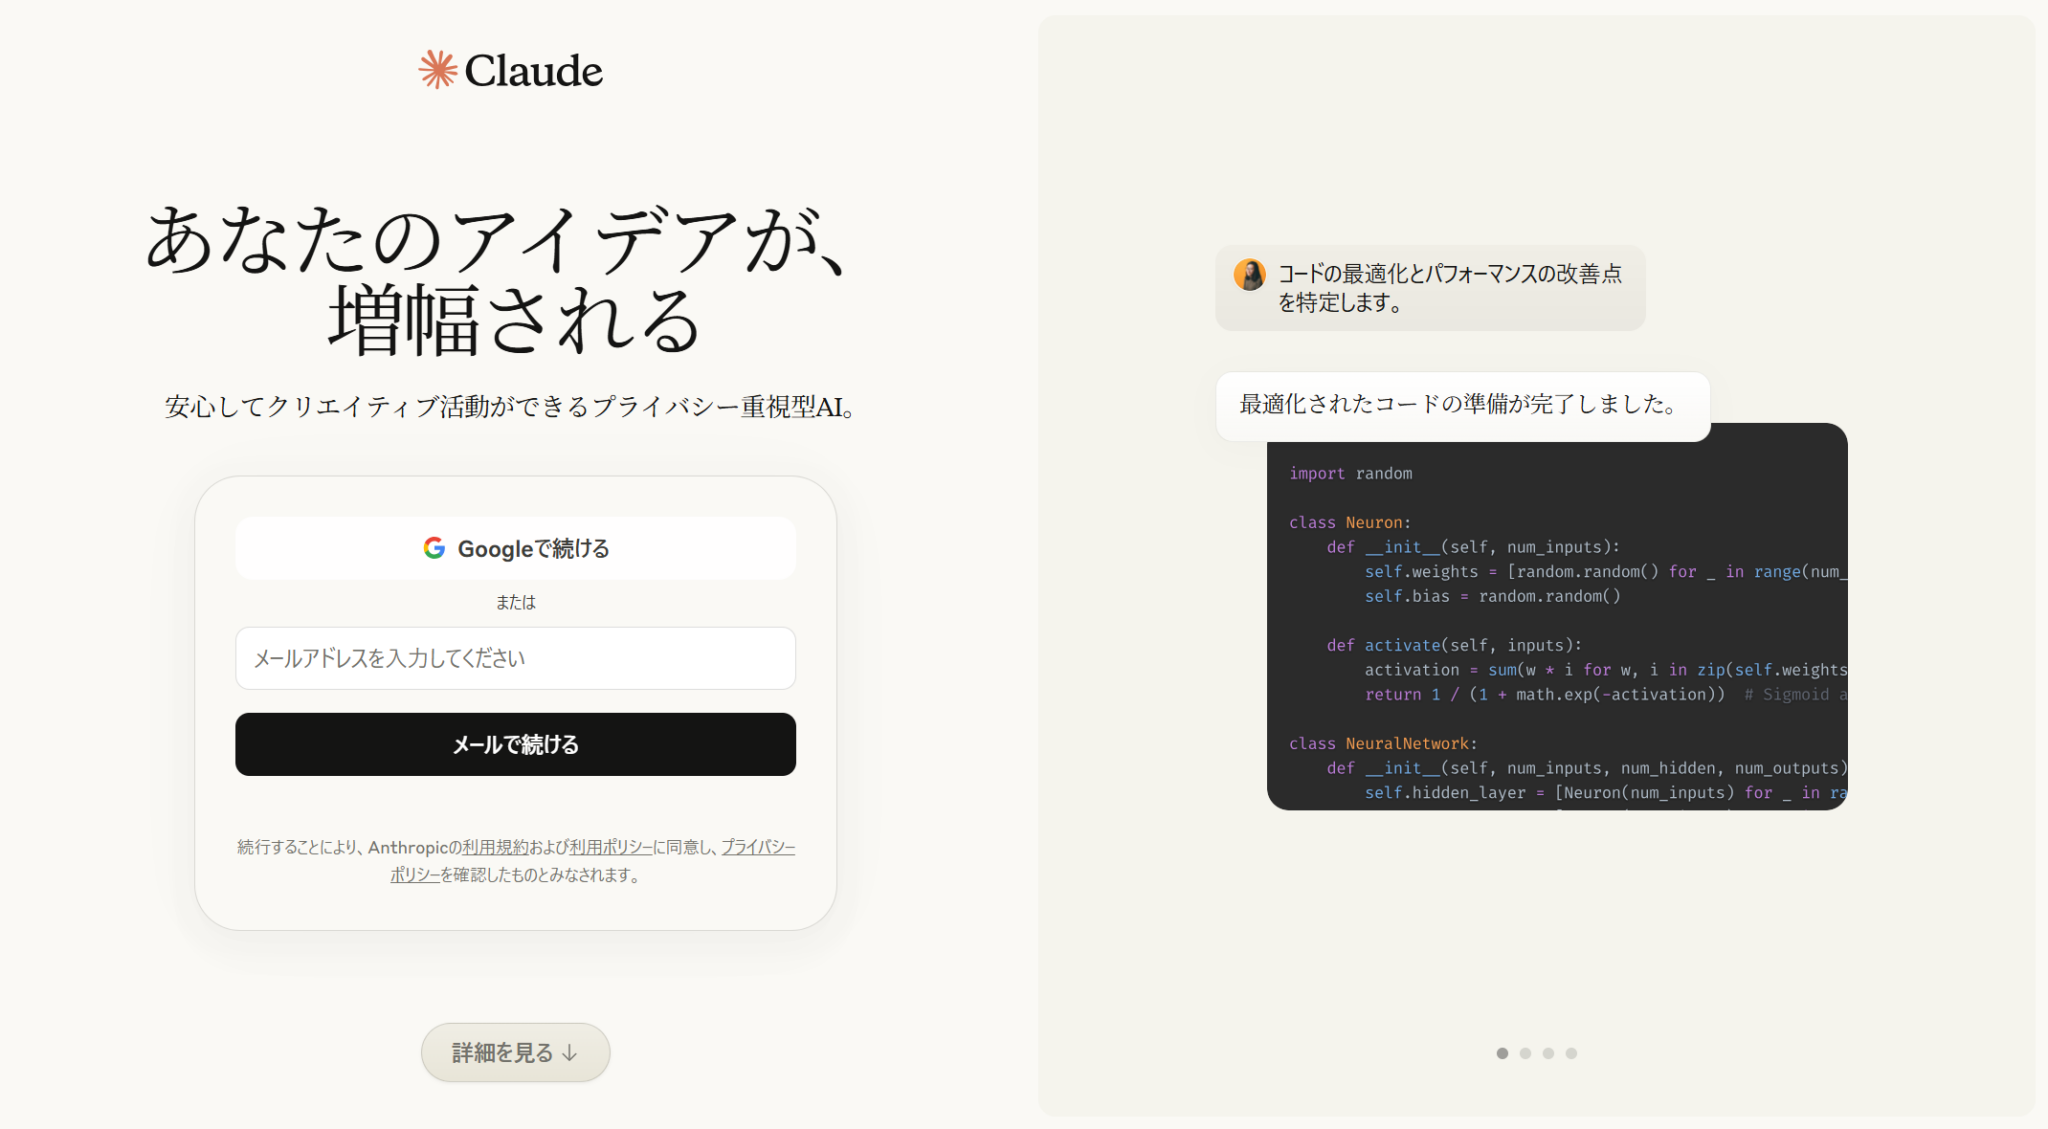Viewport: 2048px width, 1129px height.
Task: Click the Googleで続ける sign-in button
Action: tap(515, 548)
